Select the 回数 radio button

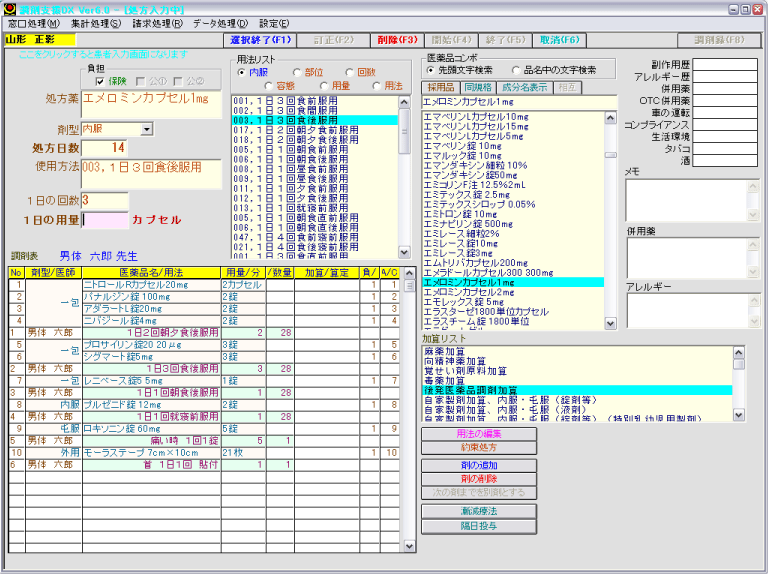tap(349, 72)
